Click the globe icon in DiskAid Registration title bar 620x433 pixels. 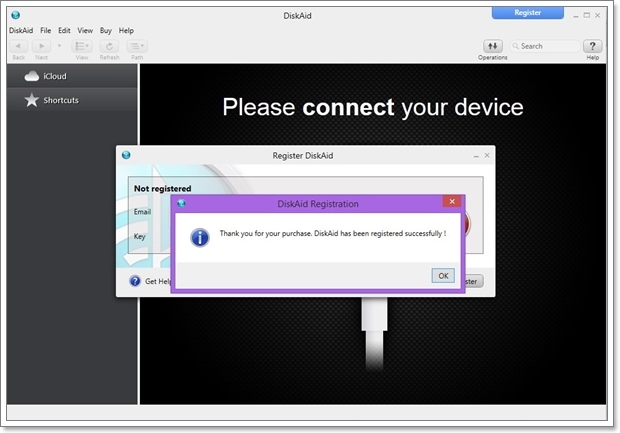tap(181, 204)
